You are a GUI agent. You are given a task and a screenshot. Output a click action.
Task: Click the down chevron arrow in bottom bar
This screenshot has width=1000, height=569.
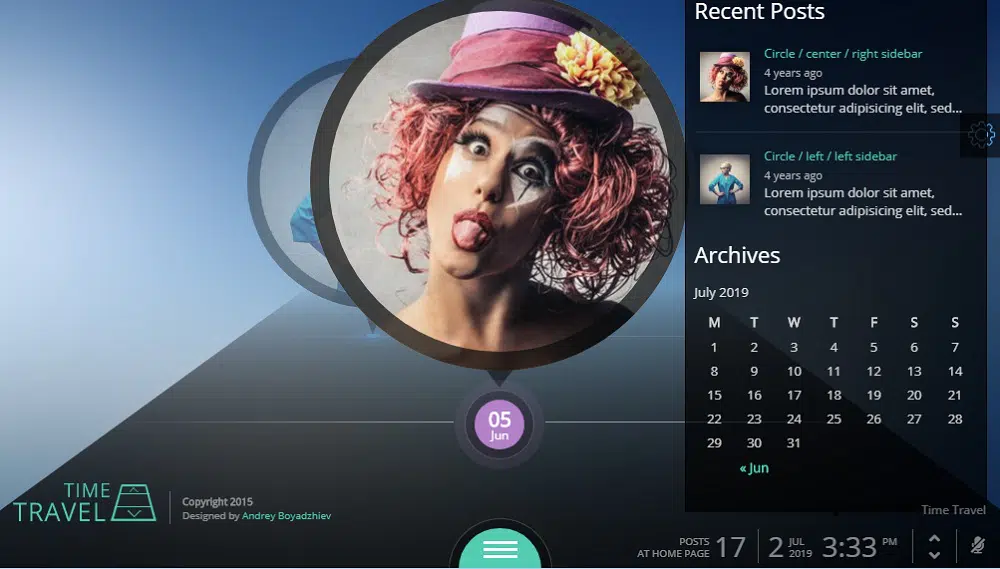coord(934,554)
